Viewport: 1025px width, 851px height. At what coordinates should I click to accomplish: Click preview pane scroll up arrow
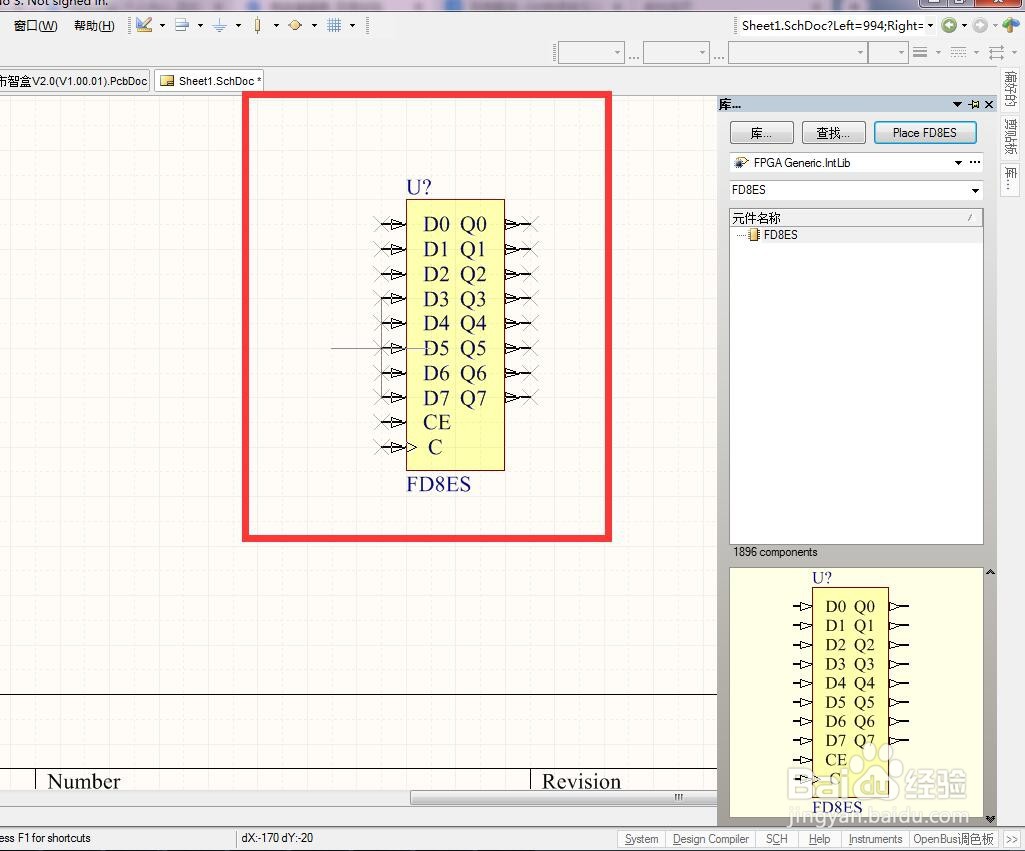pyautogui.click(x=990, y=573)
